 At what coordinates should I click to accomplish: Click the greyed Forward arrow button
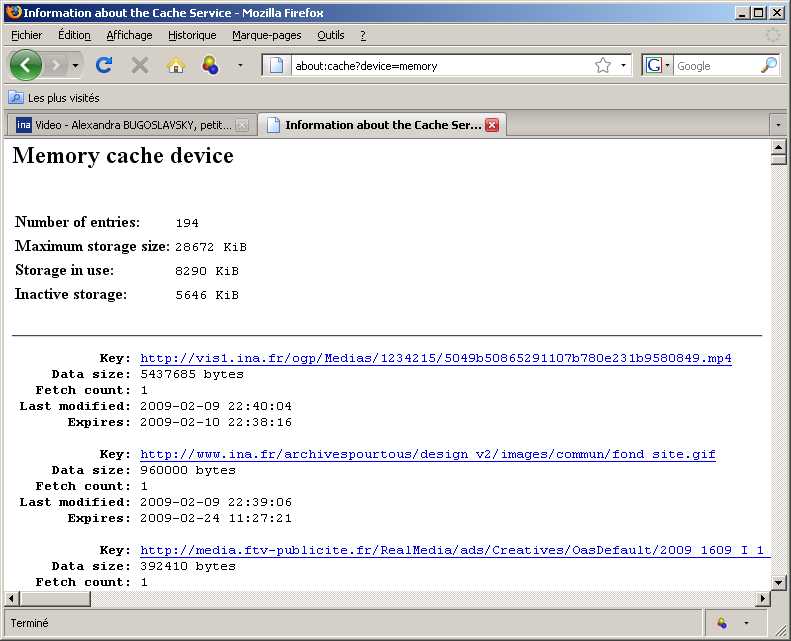pyautogui.click(x=55, y=65)
